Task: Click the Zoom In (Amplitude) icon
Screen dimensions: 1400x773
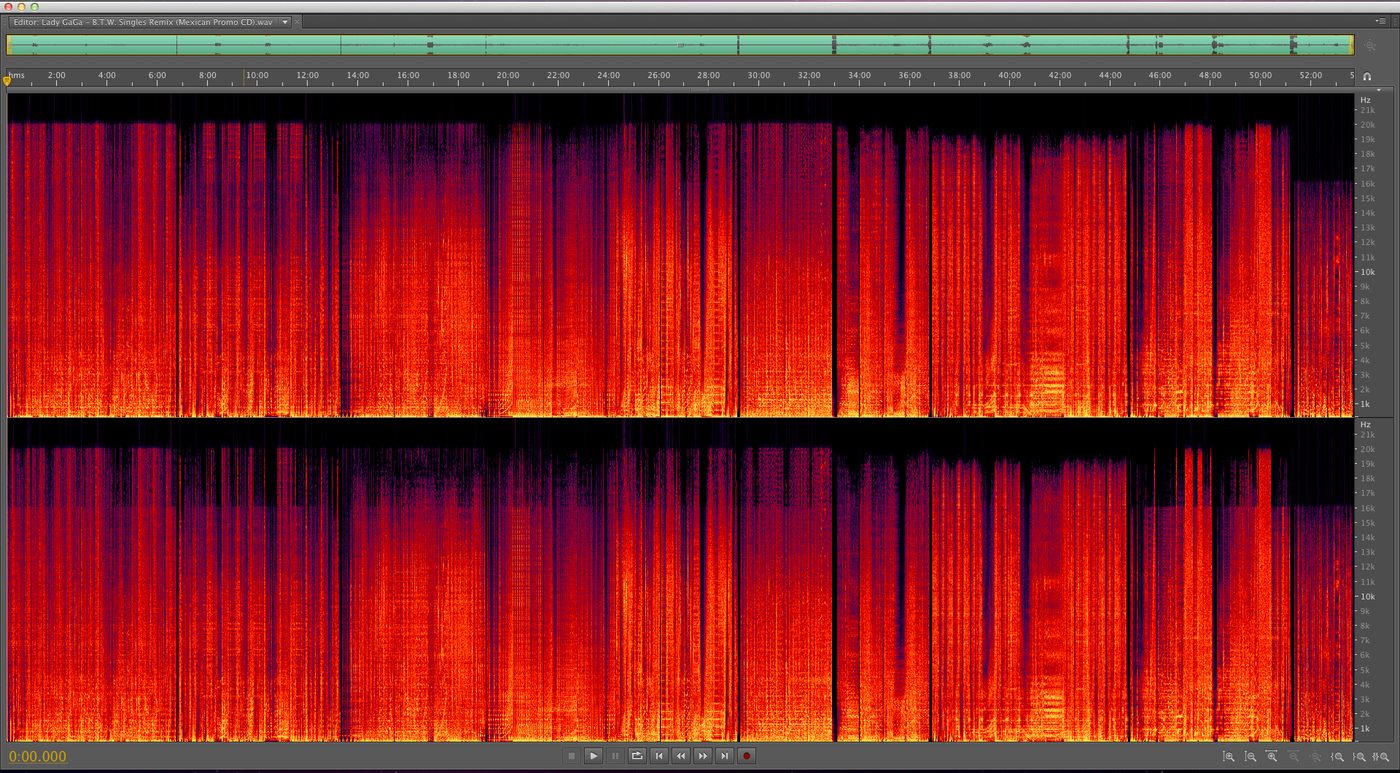Action: click(x=1229, y=757)
